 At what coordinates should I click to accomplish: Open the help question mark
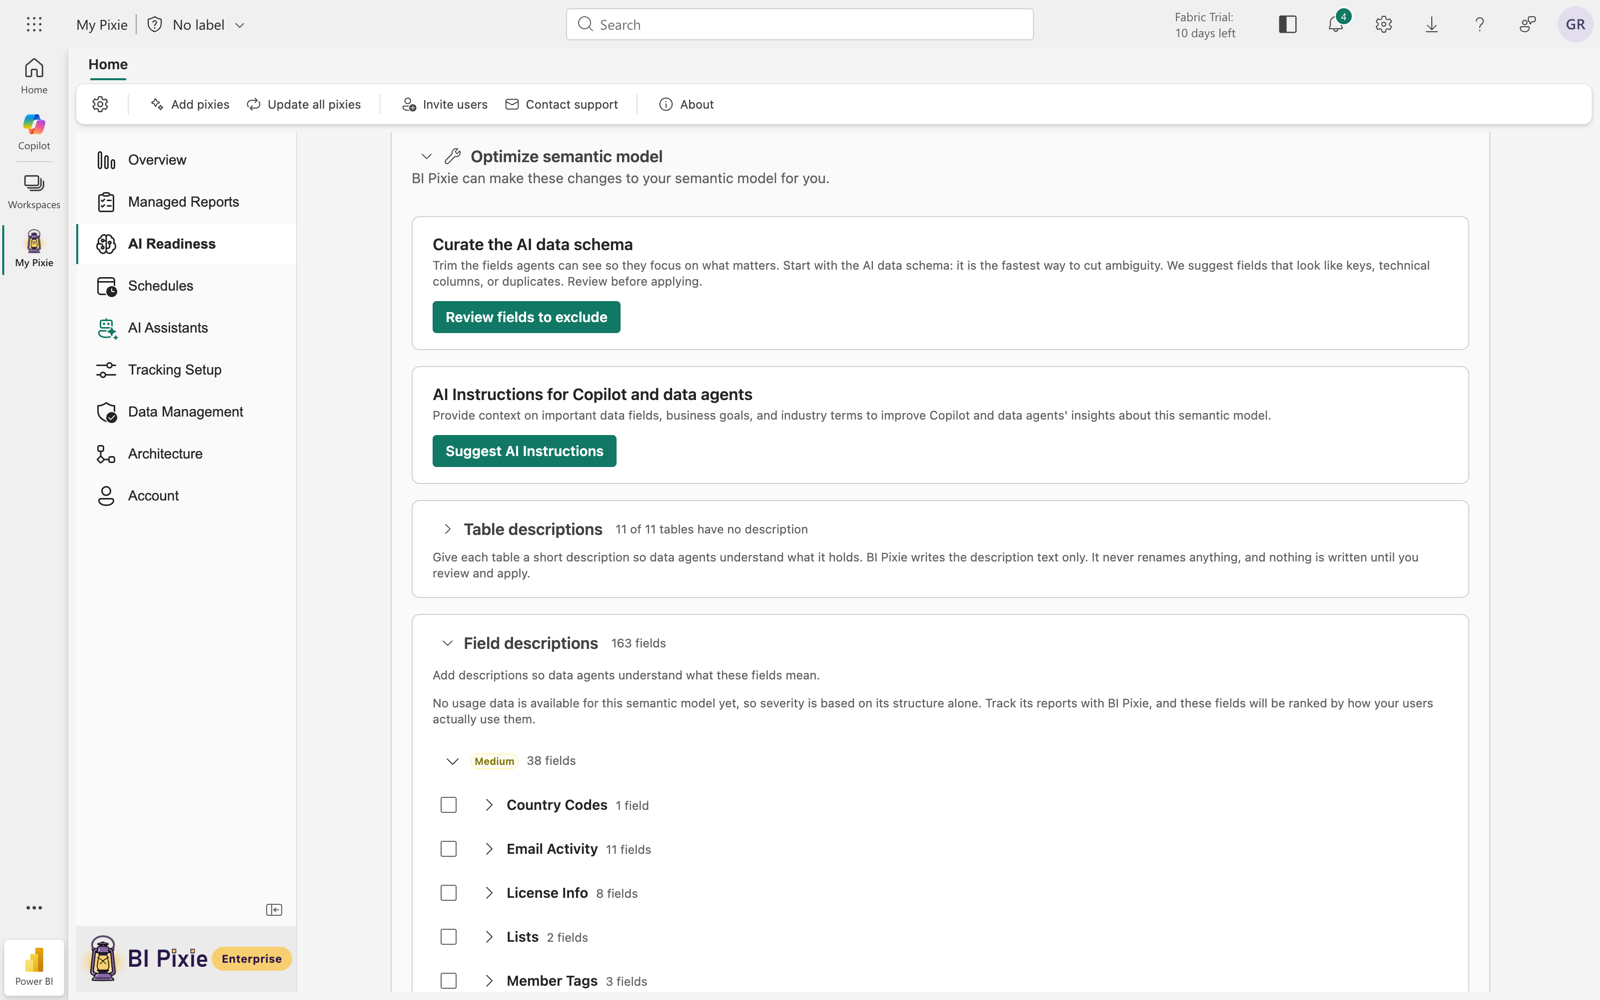tap(1480, 24)
